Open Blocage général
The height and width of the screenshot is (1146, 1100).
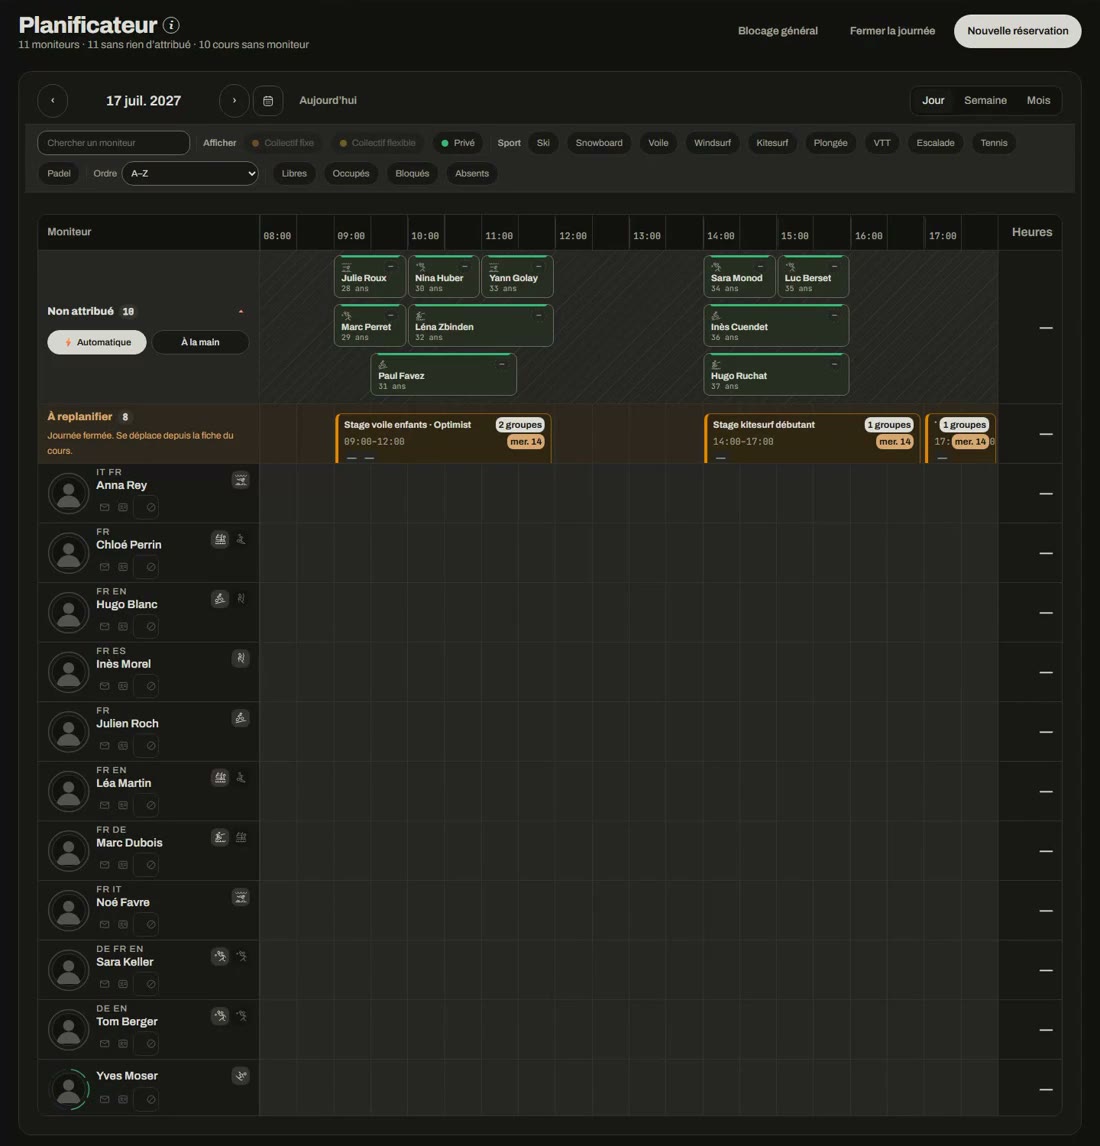click(778, 31)
